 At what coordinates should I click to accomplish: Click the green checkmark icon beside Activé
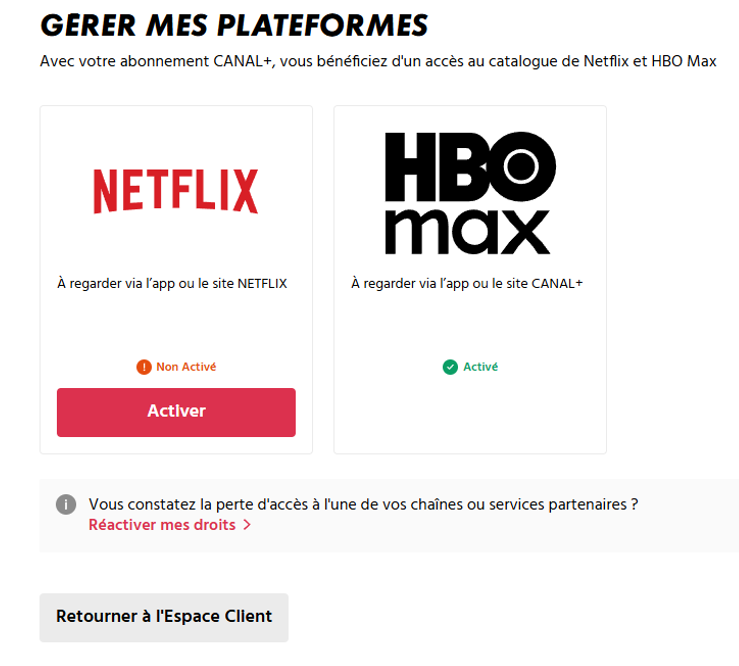[450, 367]
